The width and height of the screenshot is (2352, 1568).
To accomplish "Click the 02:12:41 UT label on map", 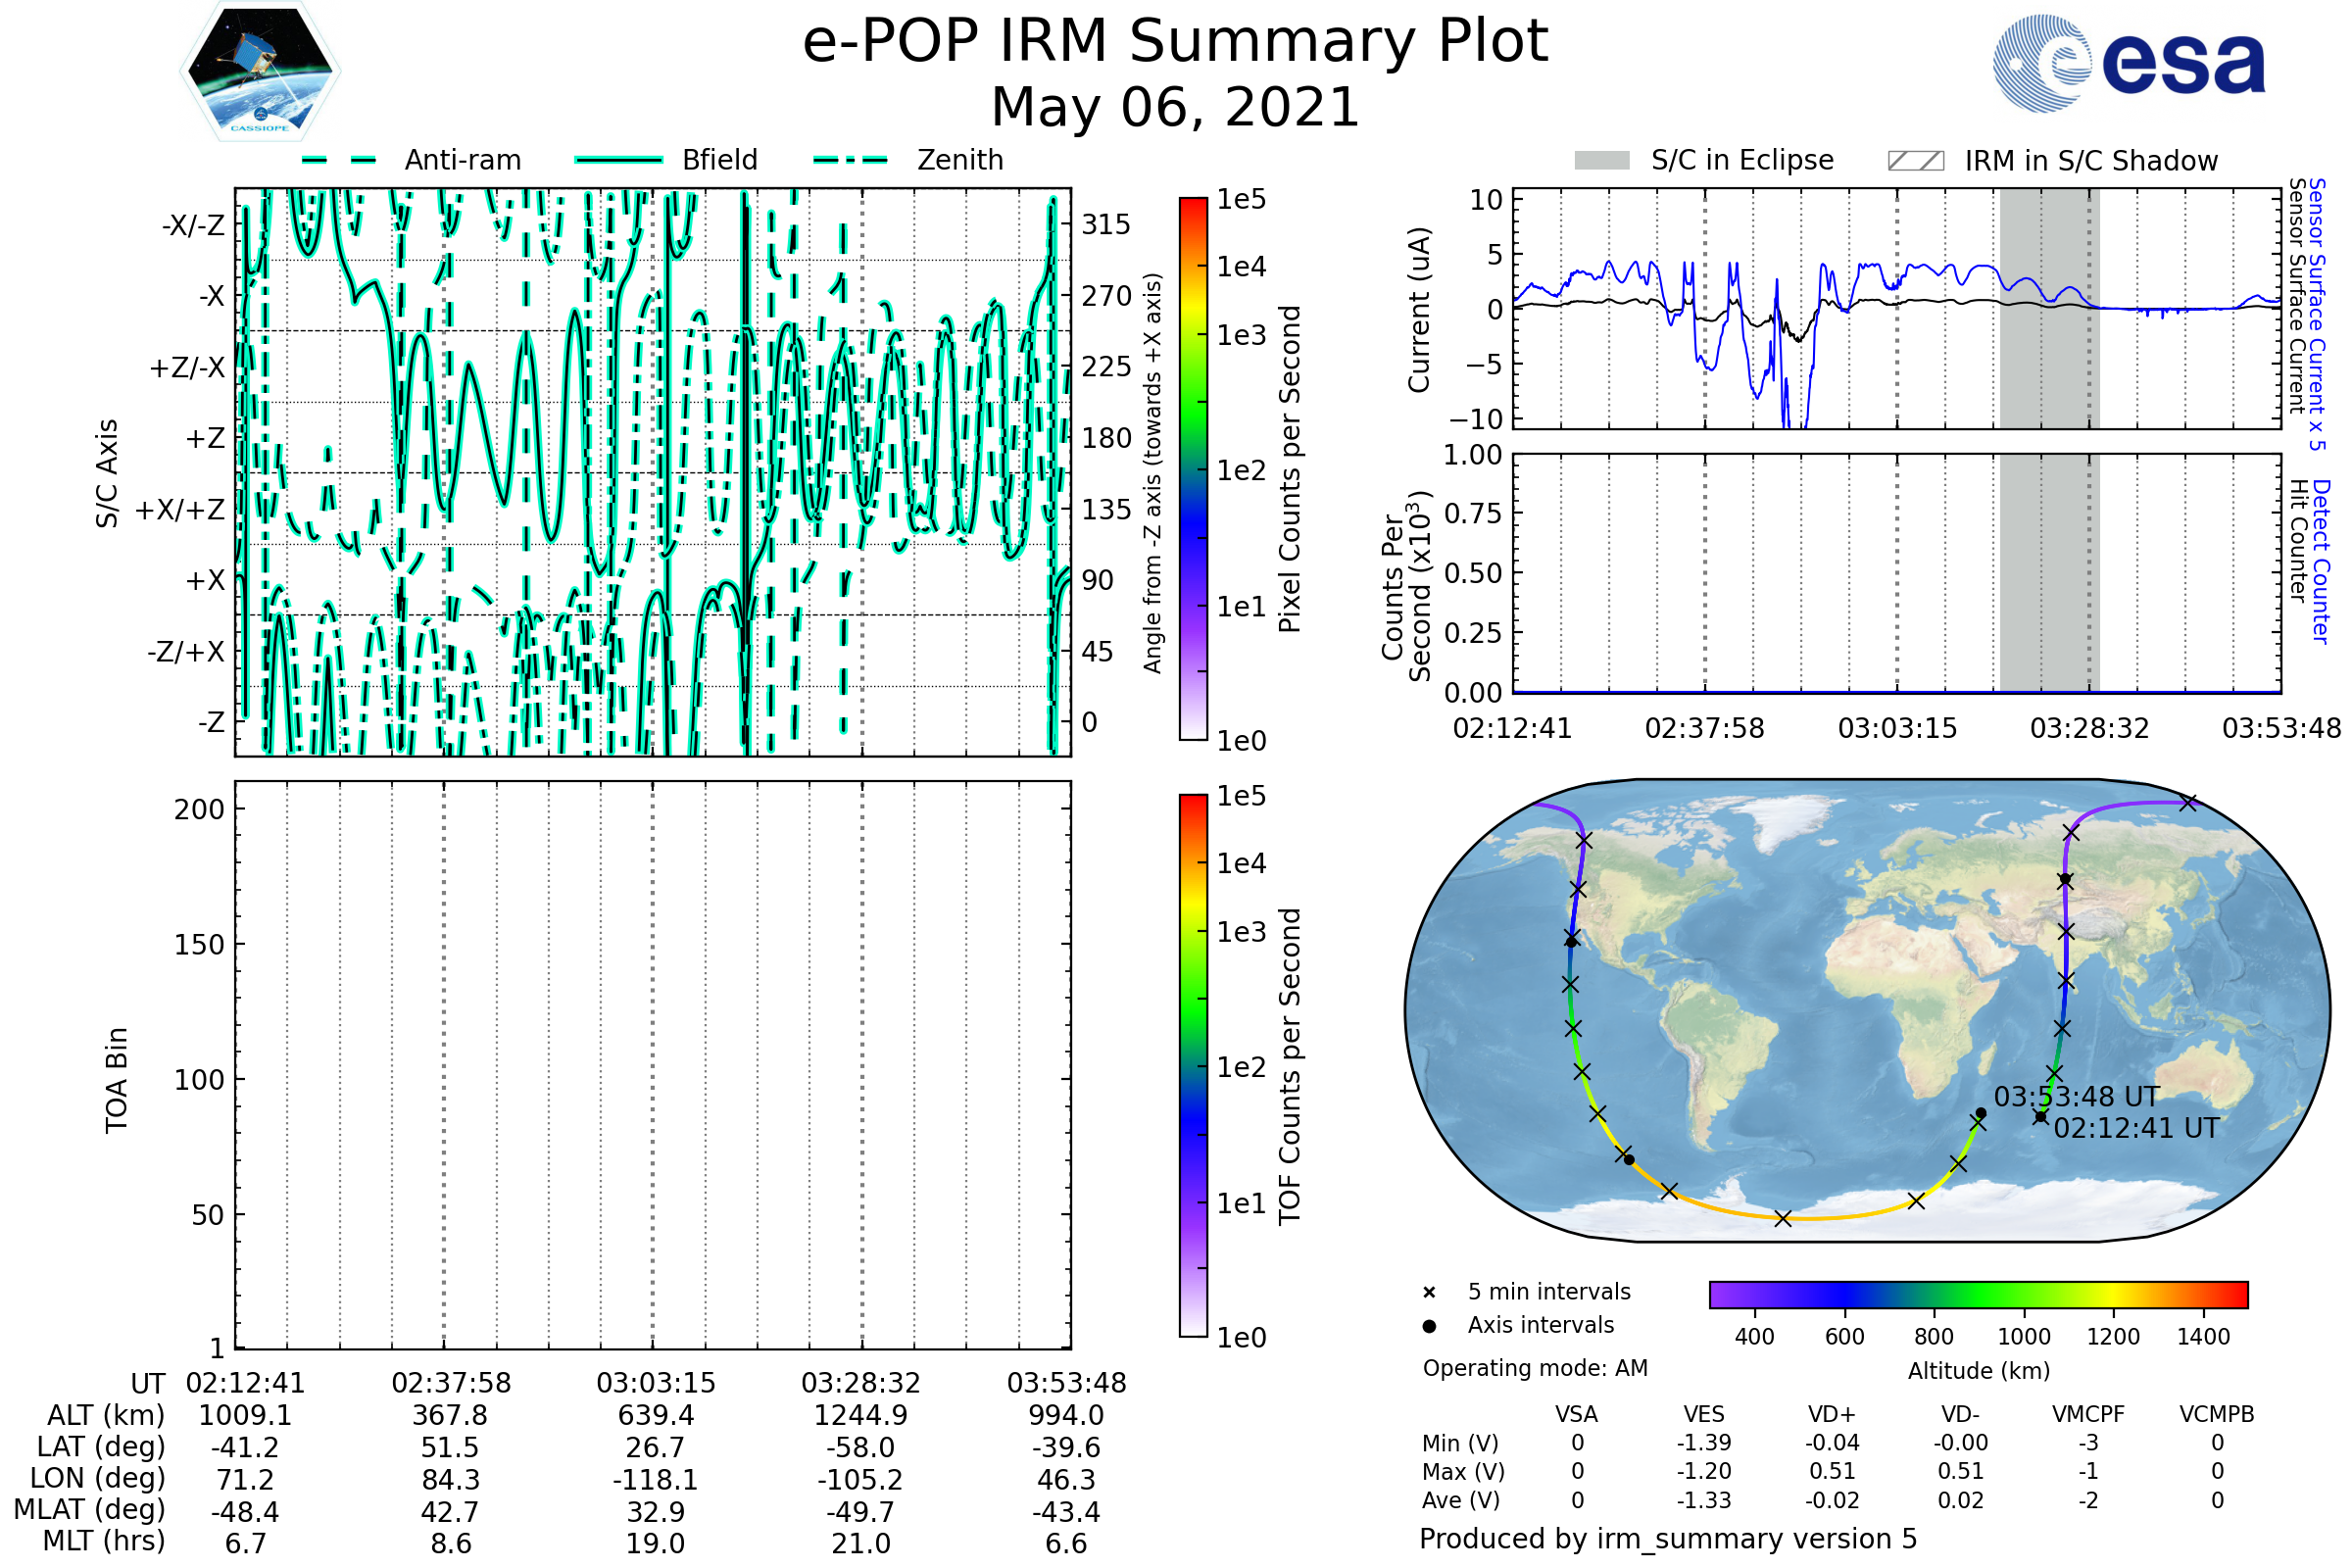I will (x=2136, y=1128).
